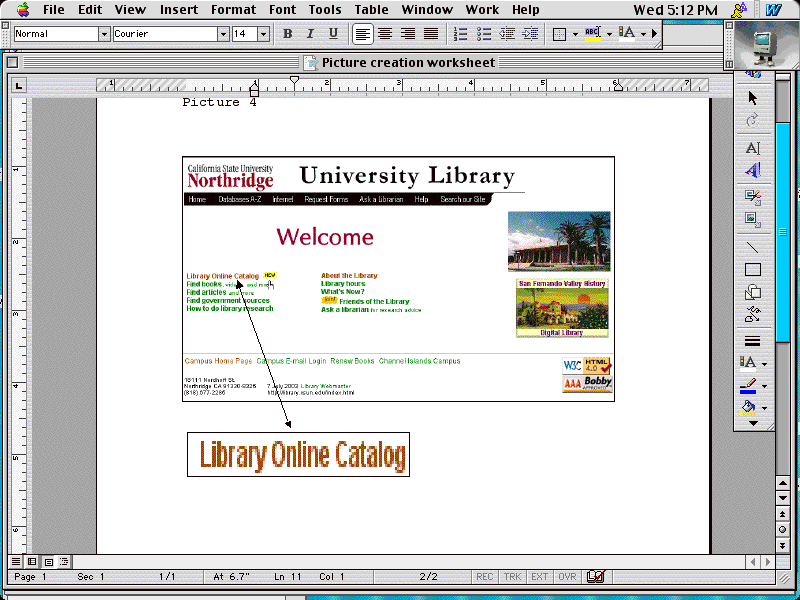The image size is (800, 600).
Task: Open the font size dropdown
Action: tap(263, 34)
